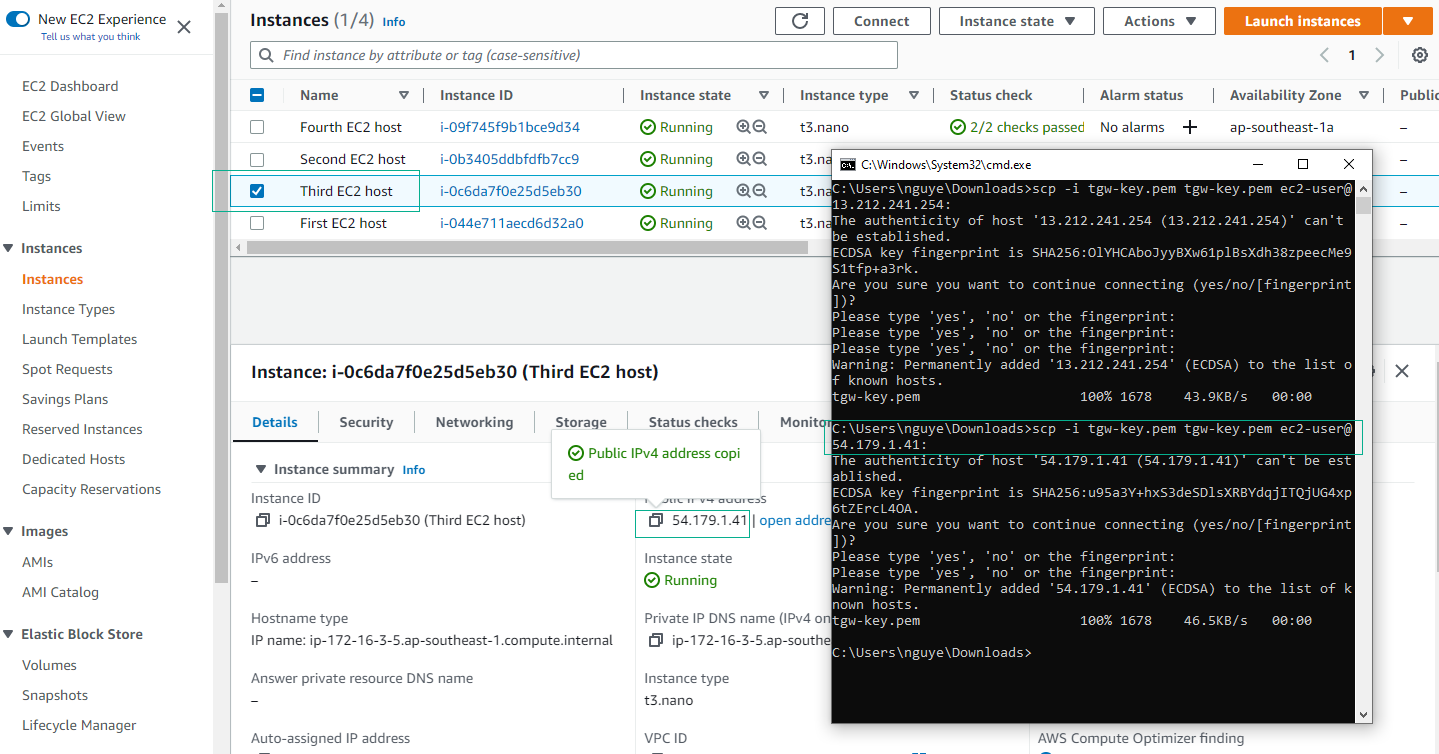Refresh the instances list

click(x=800, y=21)
